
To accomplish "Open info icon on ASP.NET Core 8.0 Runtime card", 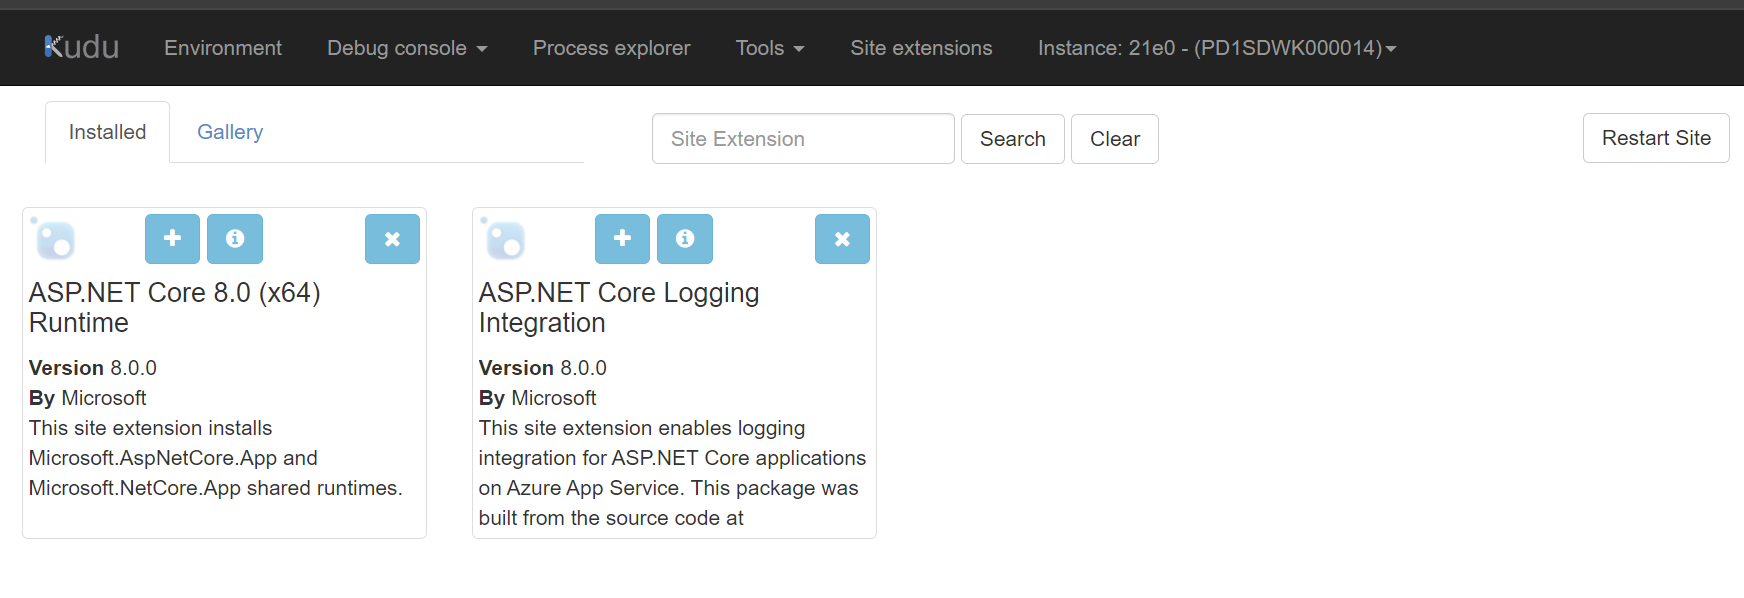I will 235,239.
